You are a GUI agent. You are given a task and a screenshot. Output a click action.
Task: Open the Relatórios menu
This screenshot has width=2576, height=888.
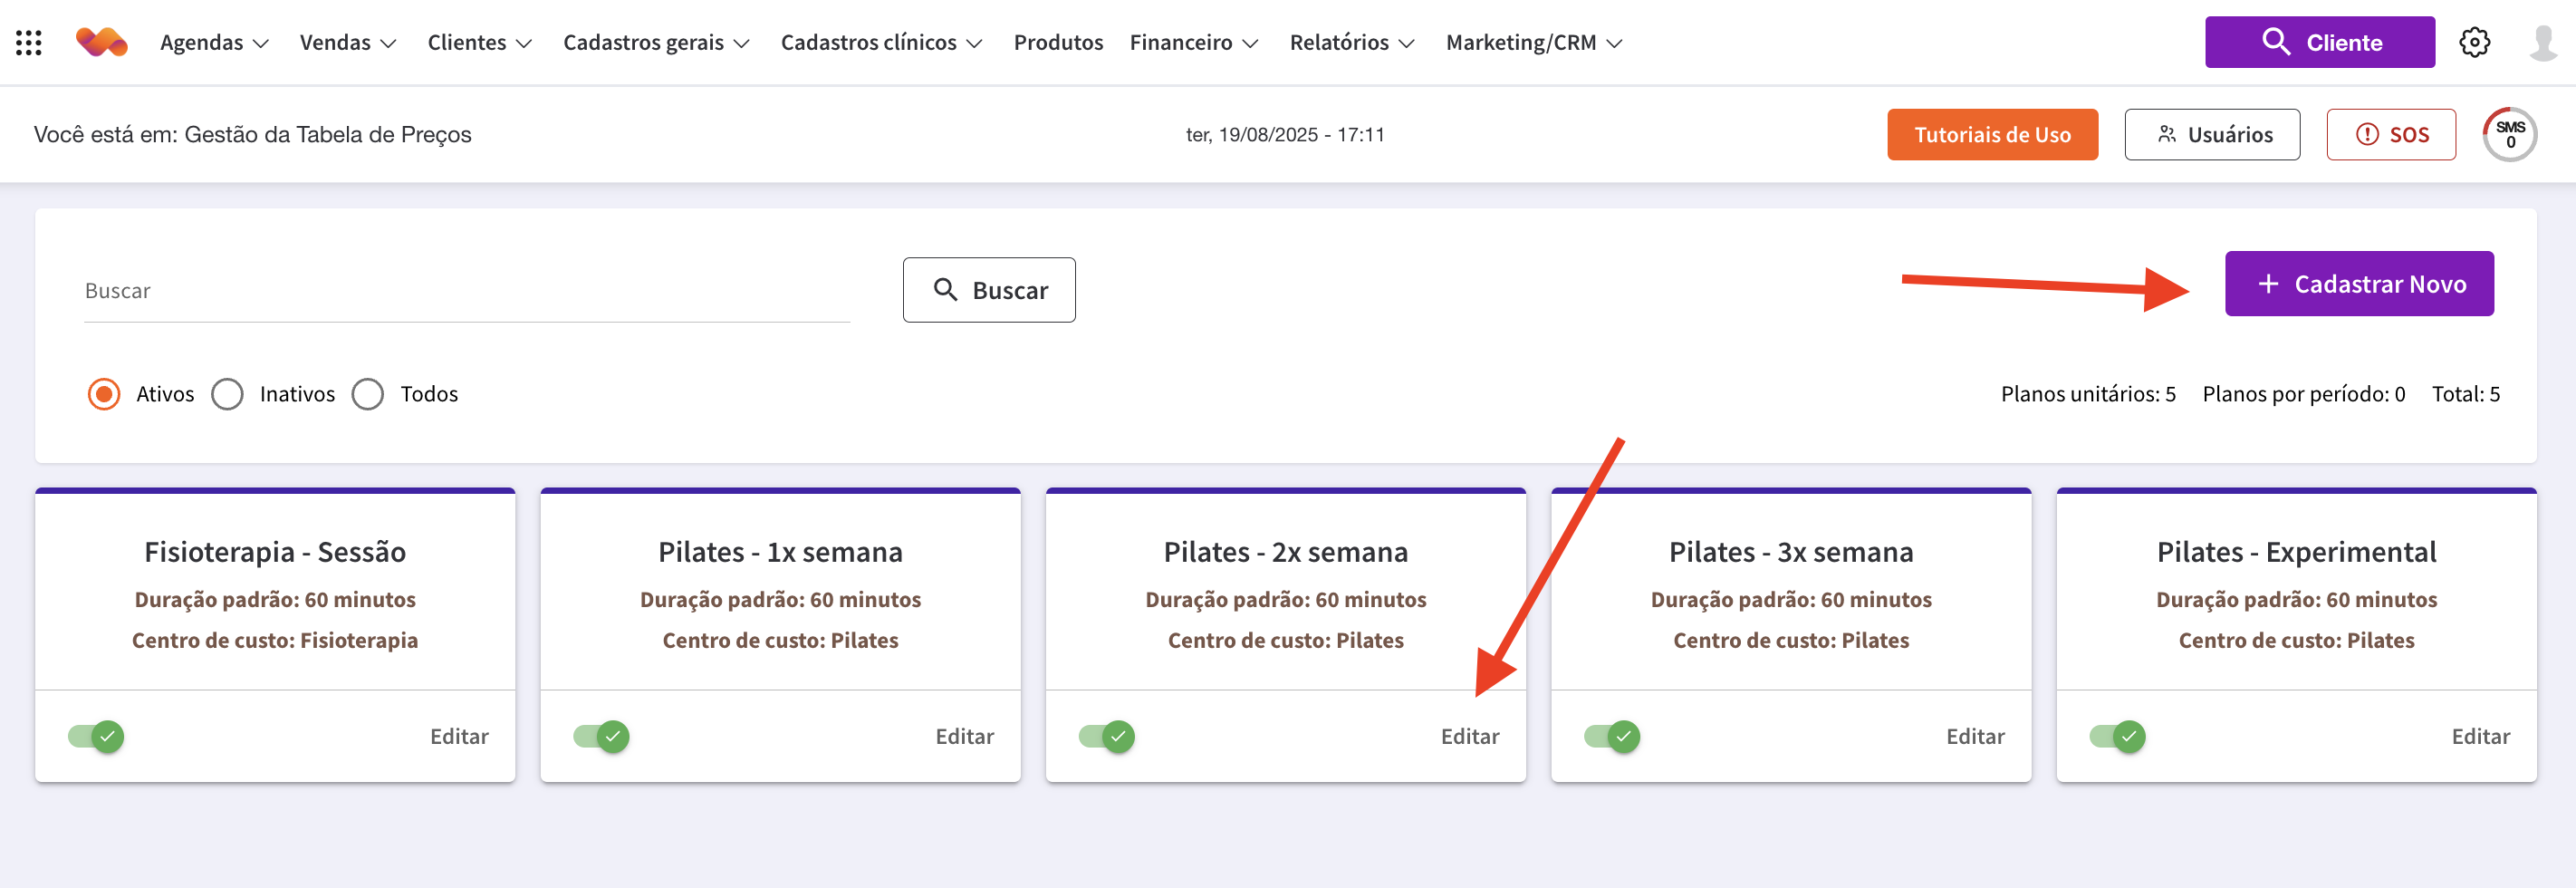pyautogui.click(x=1351, y=42)
